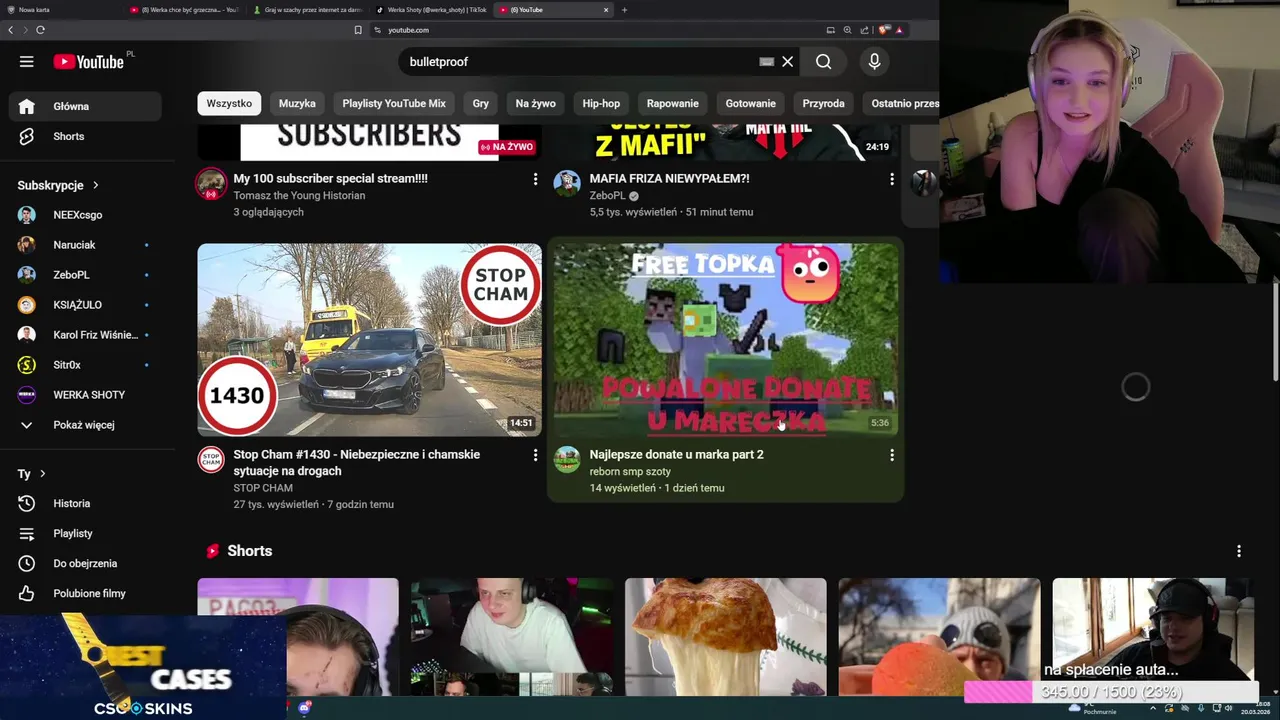1280x720 pixels.
Task: Open the taskbar clock and date
Action: (x=1255, y=709)
